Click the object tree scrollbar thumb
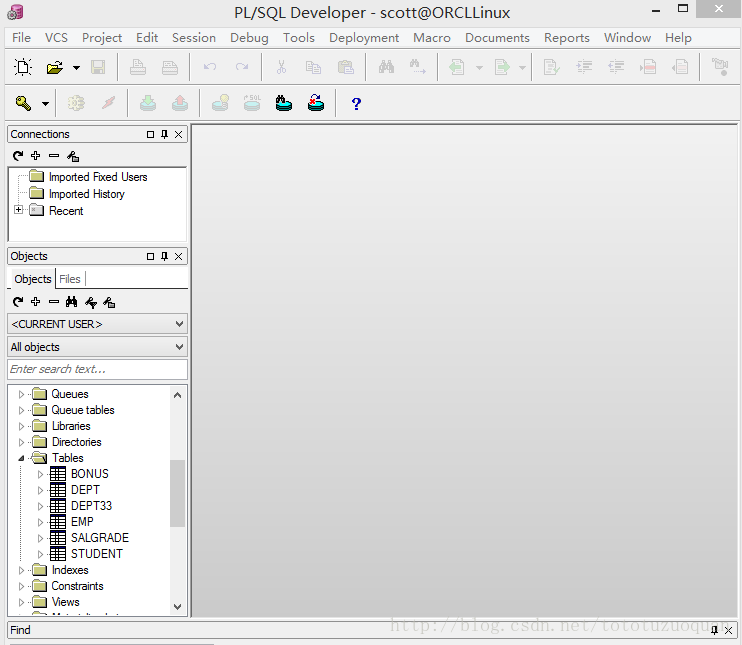Image resolution: width=742 pixels, height=645 pixels. pos(177,493)
